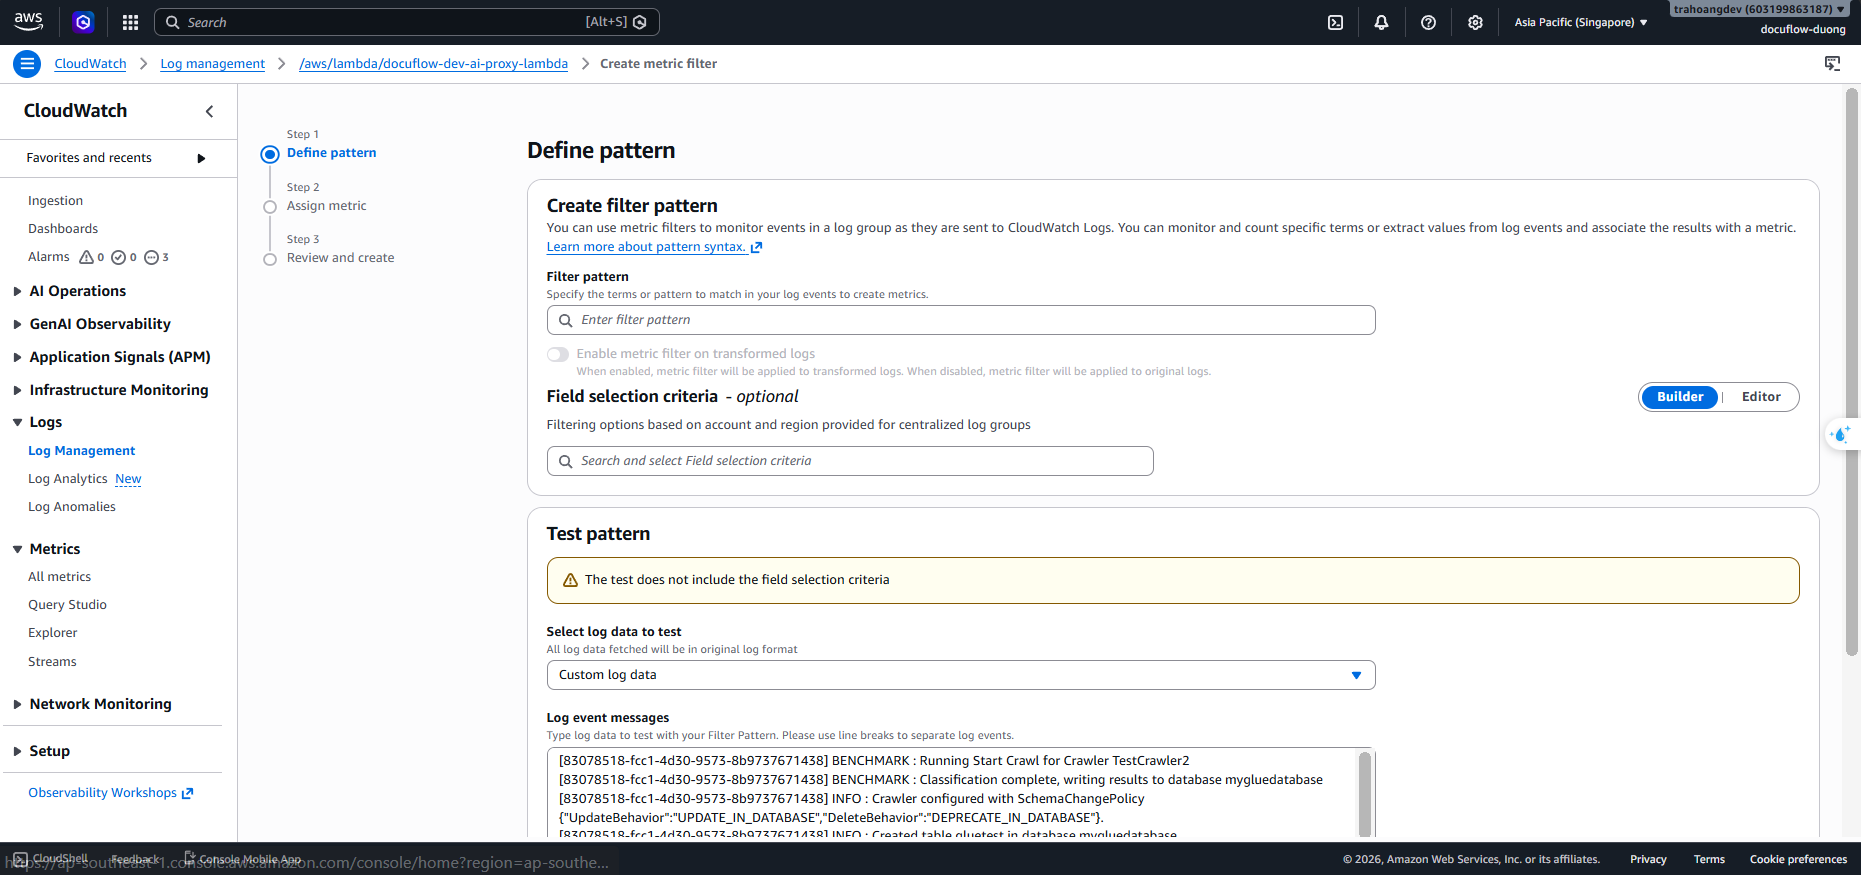Enable metric filter on transformed logs
This screenshot has width=1861, height=875.
558,354
